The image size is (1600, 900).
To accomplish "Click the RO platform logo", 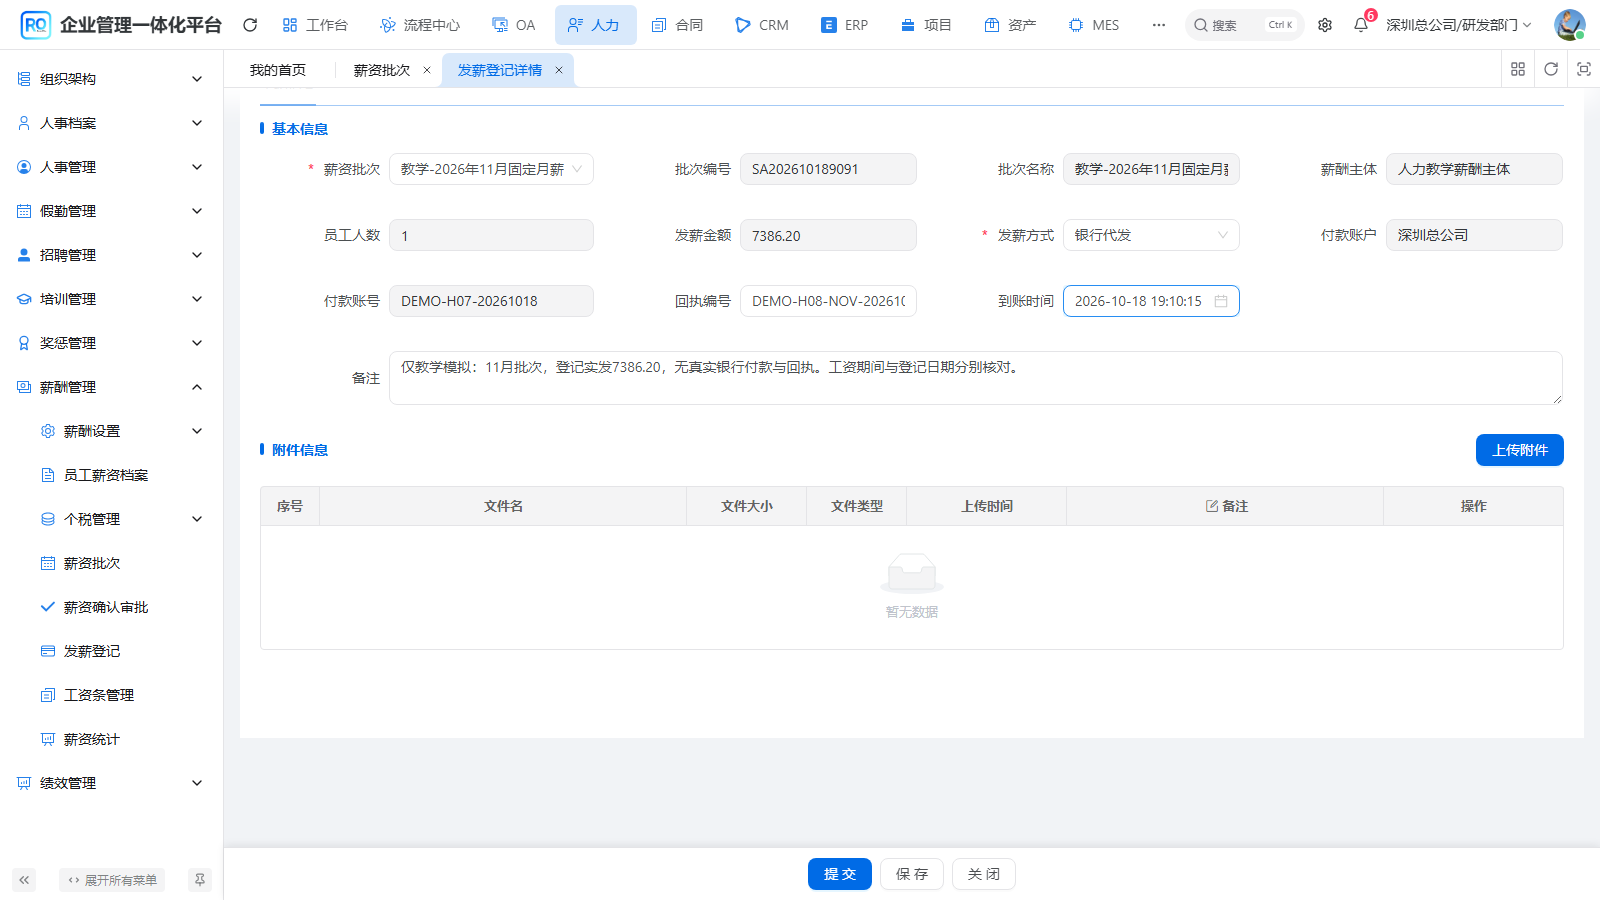I will click(x=35, y=25).
